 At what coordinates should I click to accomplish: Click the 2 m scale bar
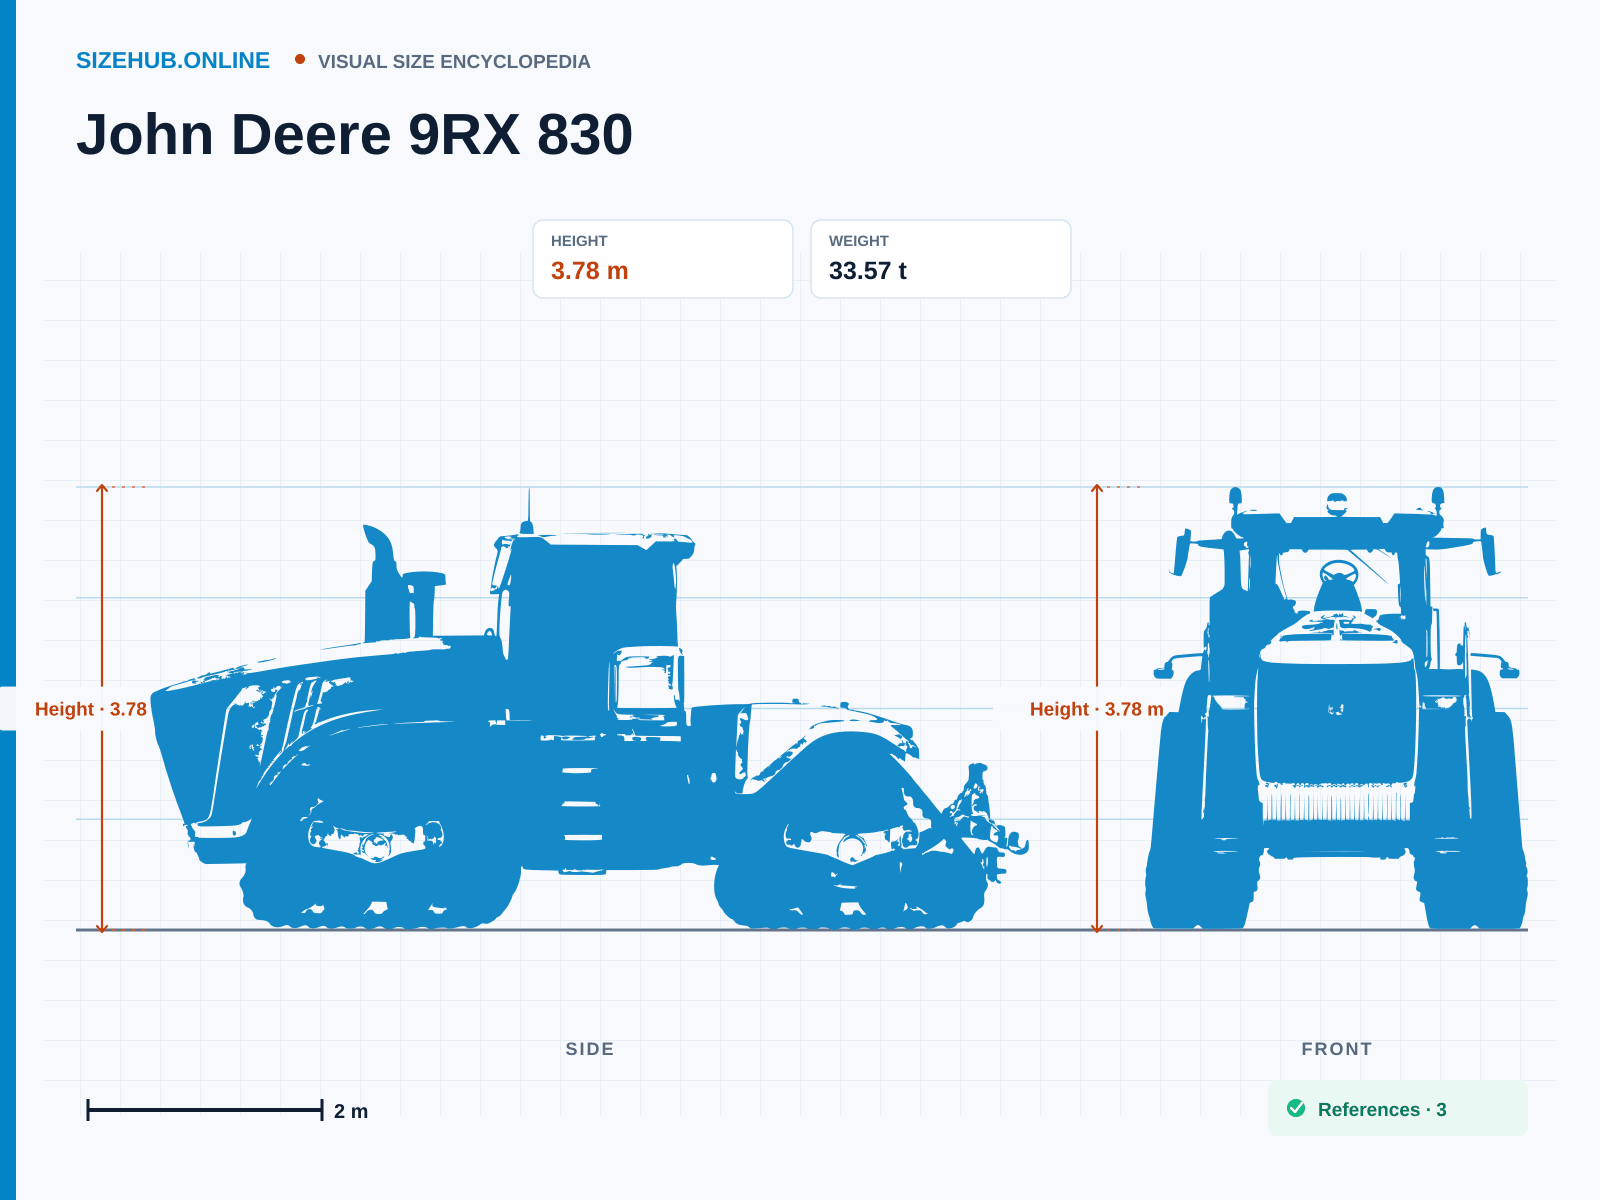[x=205, y=1110]
